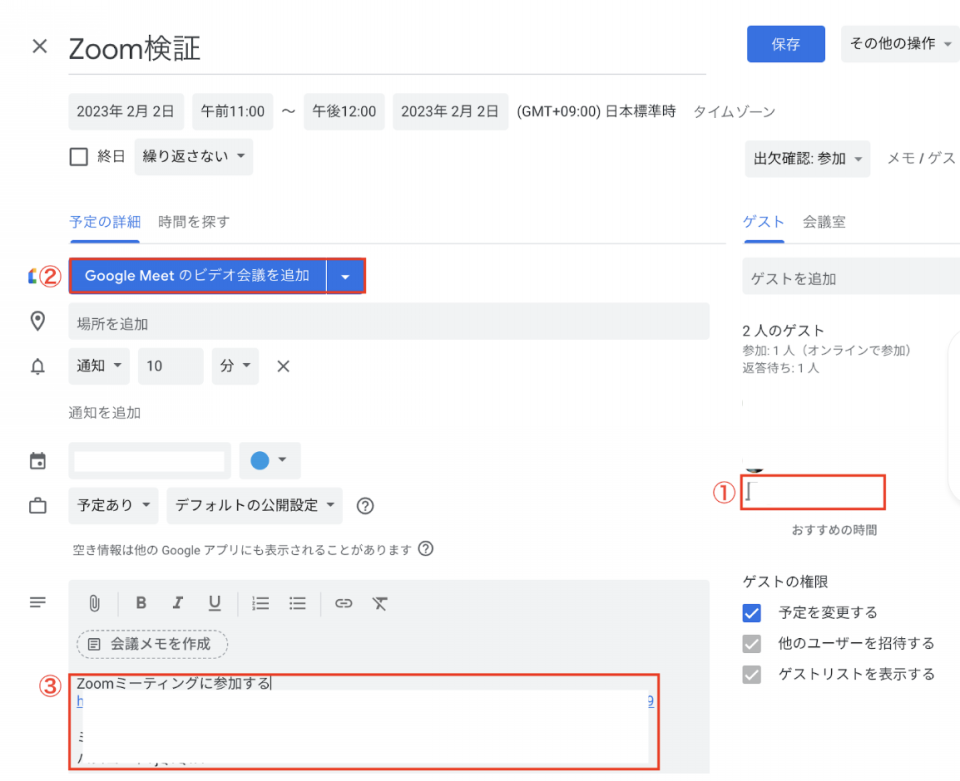This screenshot has height=781, width=960.
Task: Attach a file using paperclip icon
Action: pos(94,603)
